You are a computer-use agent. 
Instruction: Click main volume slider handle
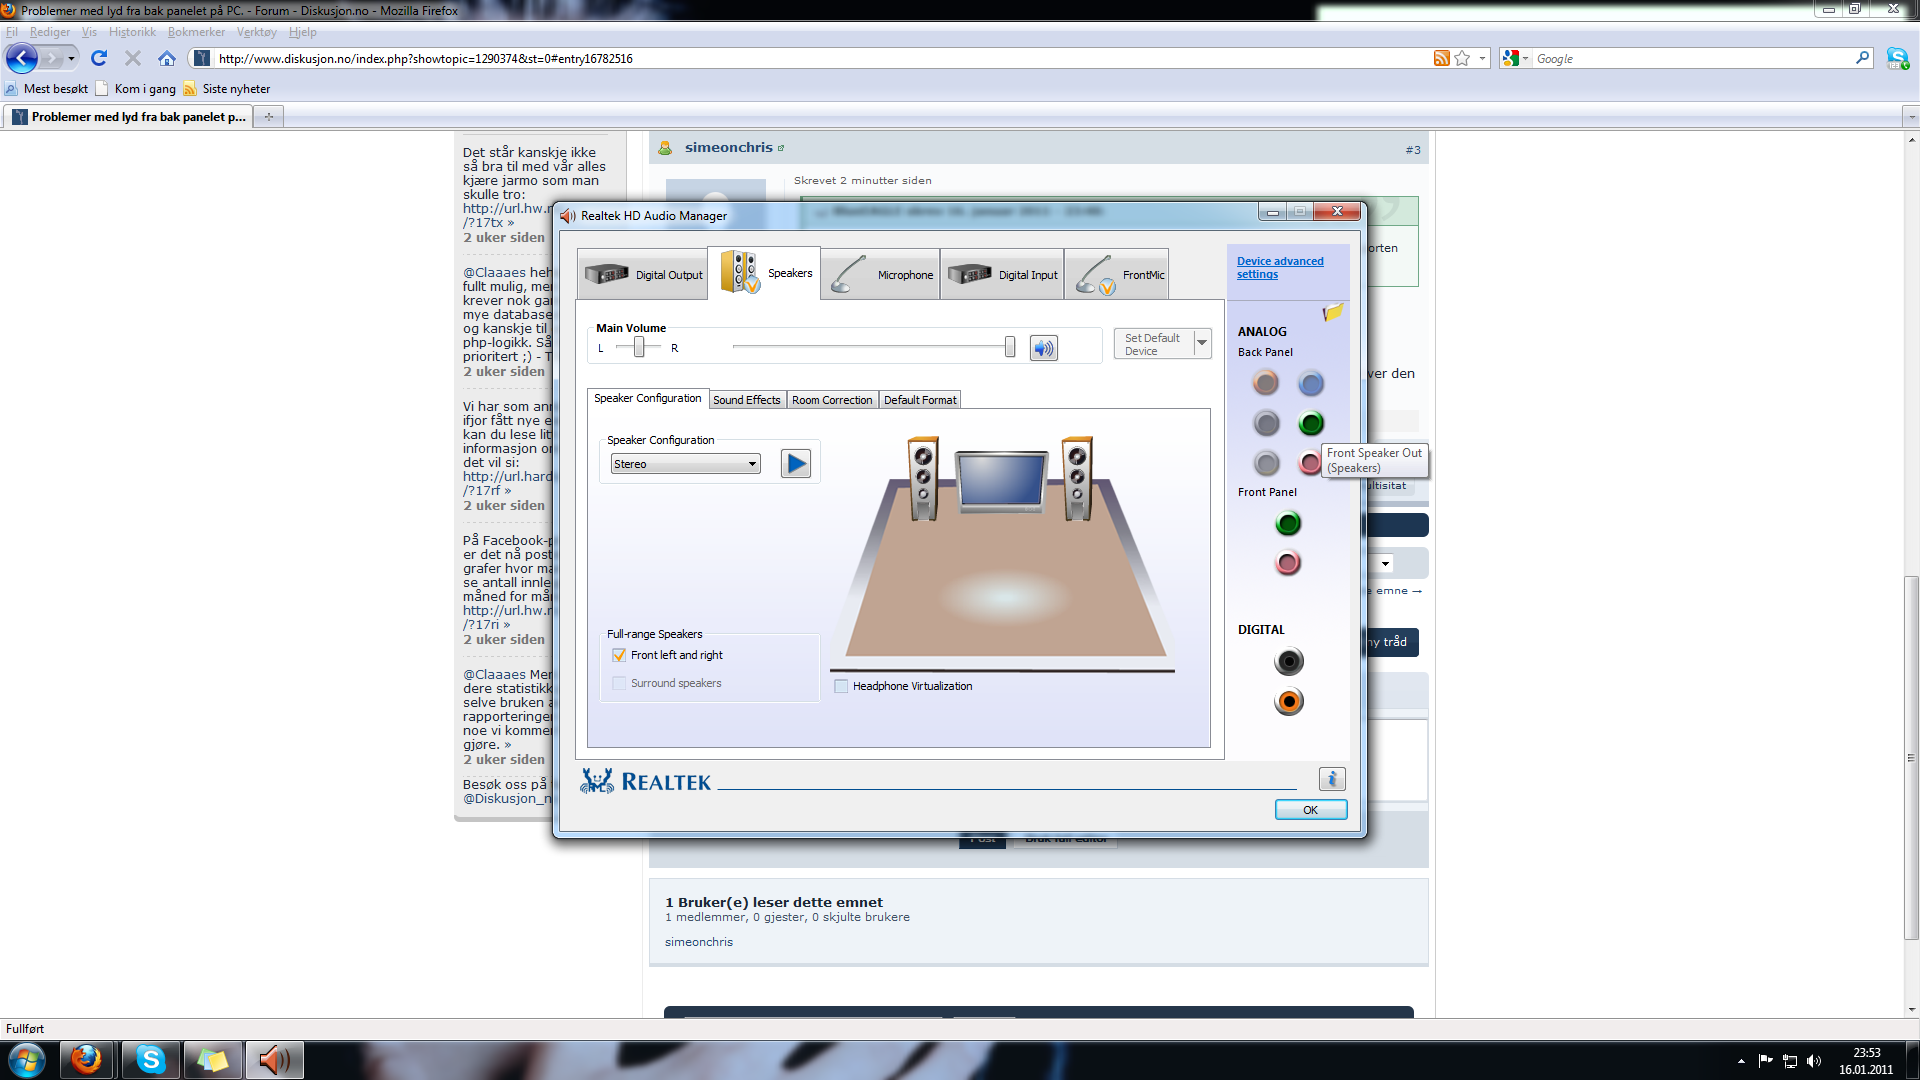1010,347
